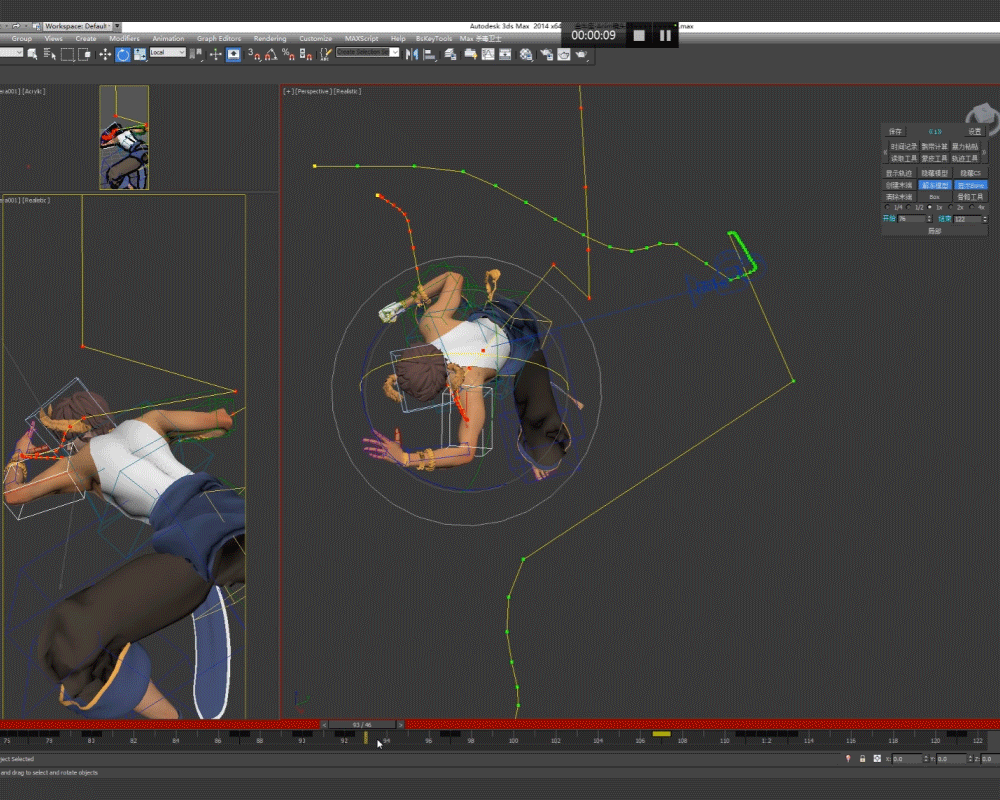1000x800 pixels.
Task: Toggle the keyboard shortcut override icon
Action: 233,55
